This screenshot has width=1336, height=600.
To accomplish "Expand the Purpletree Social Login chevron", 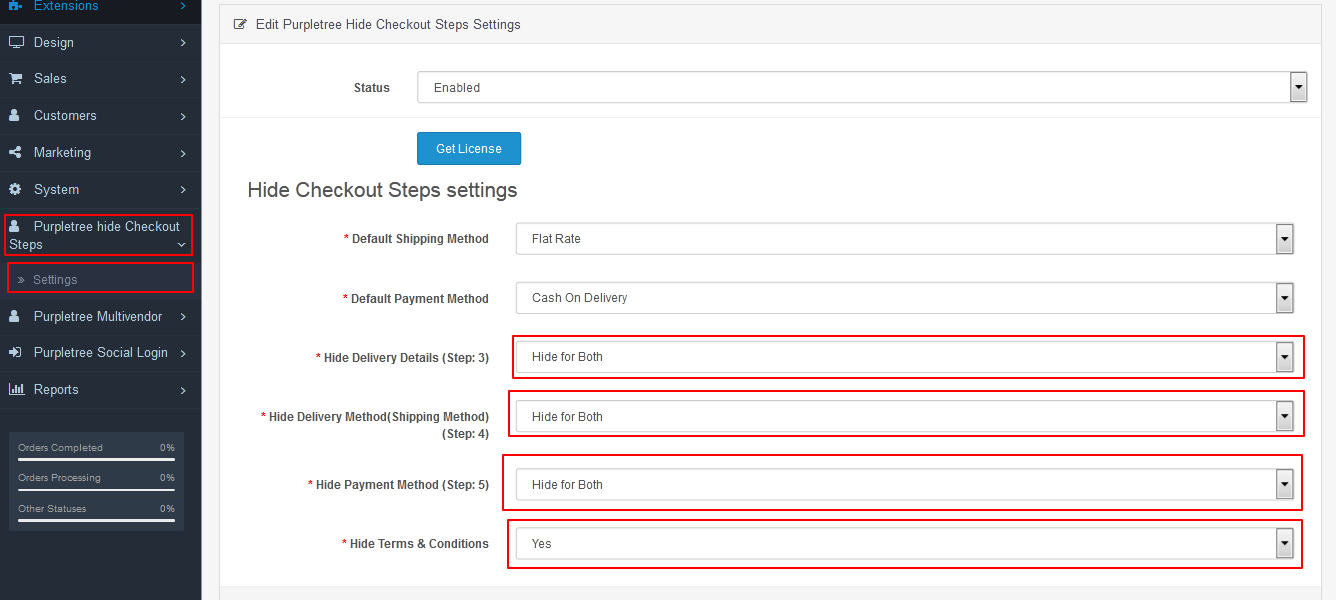I will tap(183, 354).
